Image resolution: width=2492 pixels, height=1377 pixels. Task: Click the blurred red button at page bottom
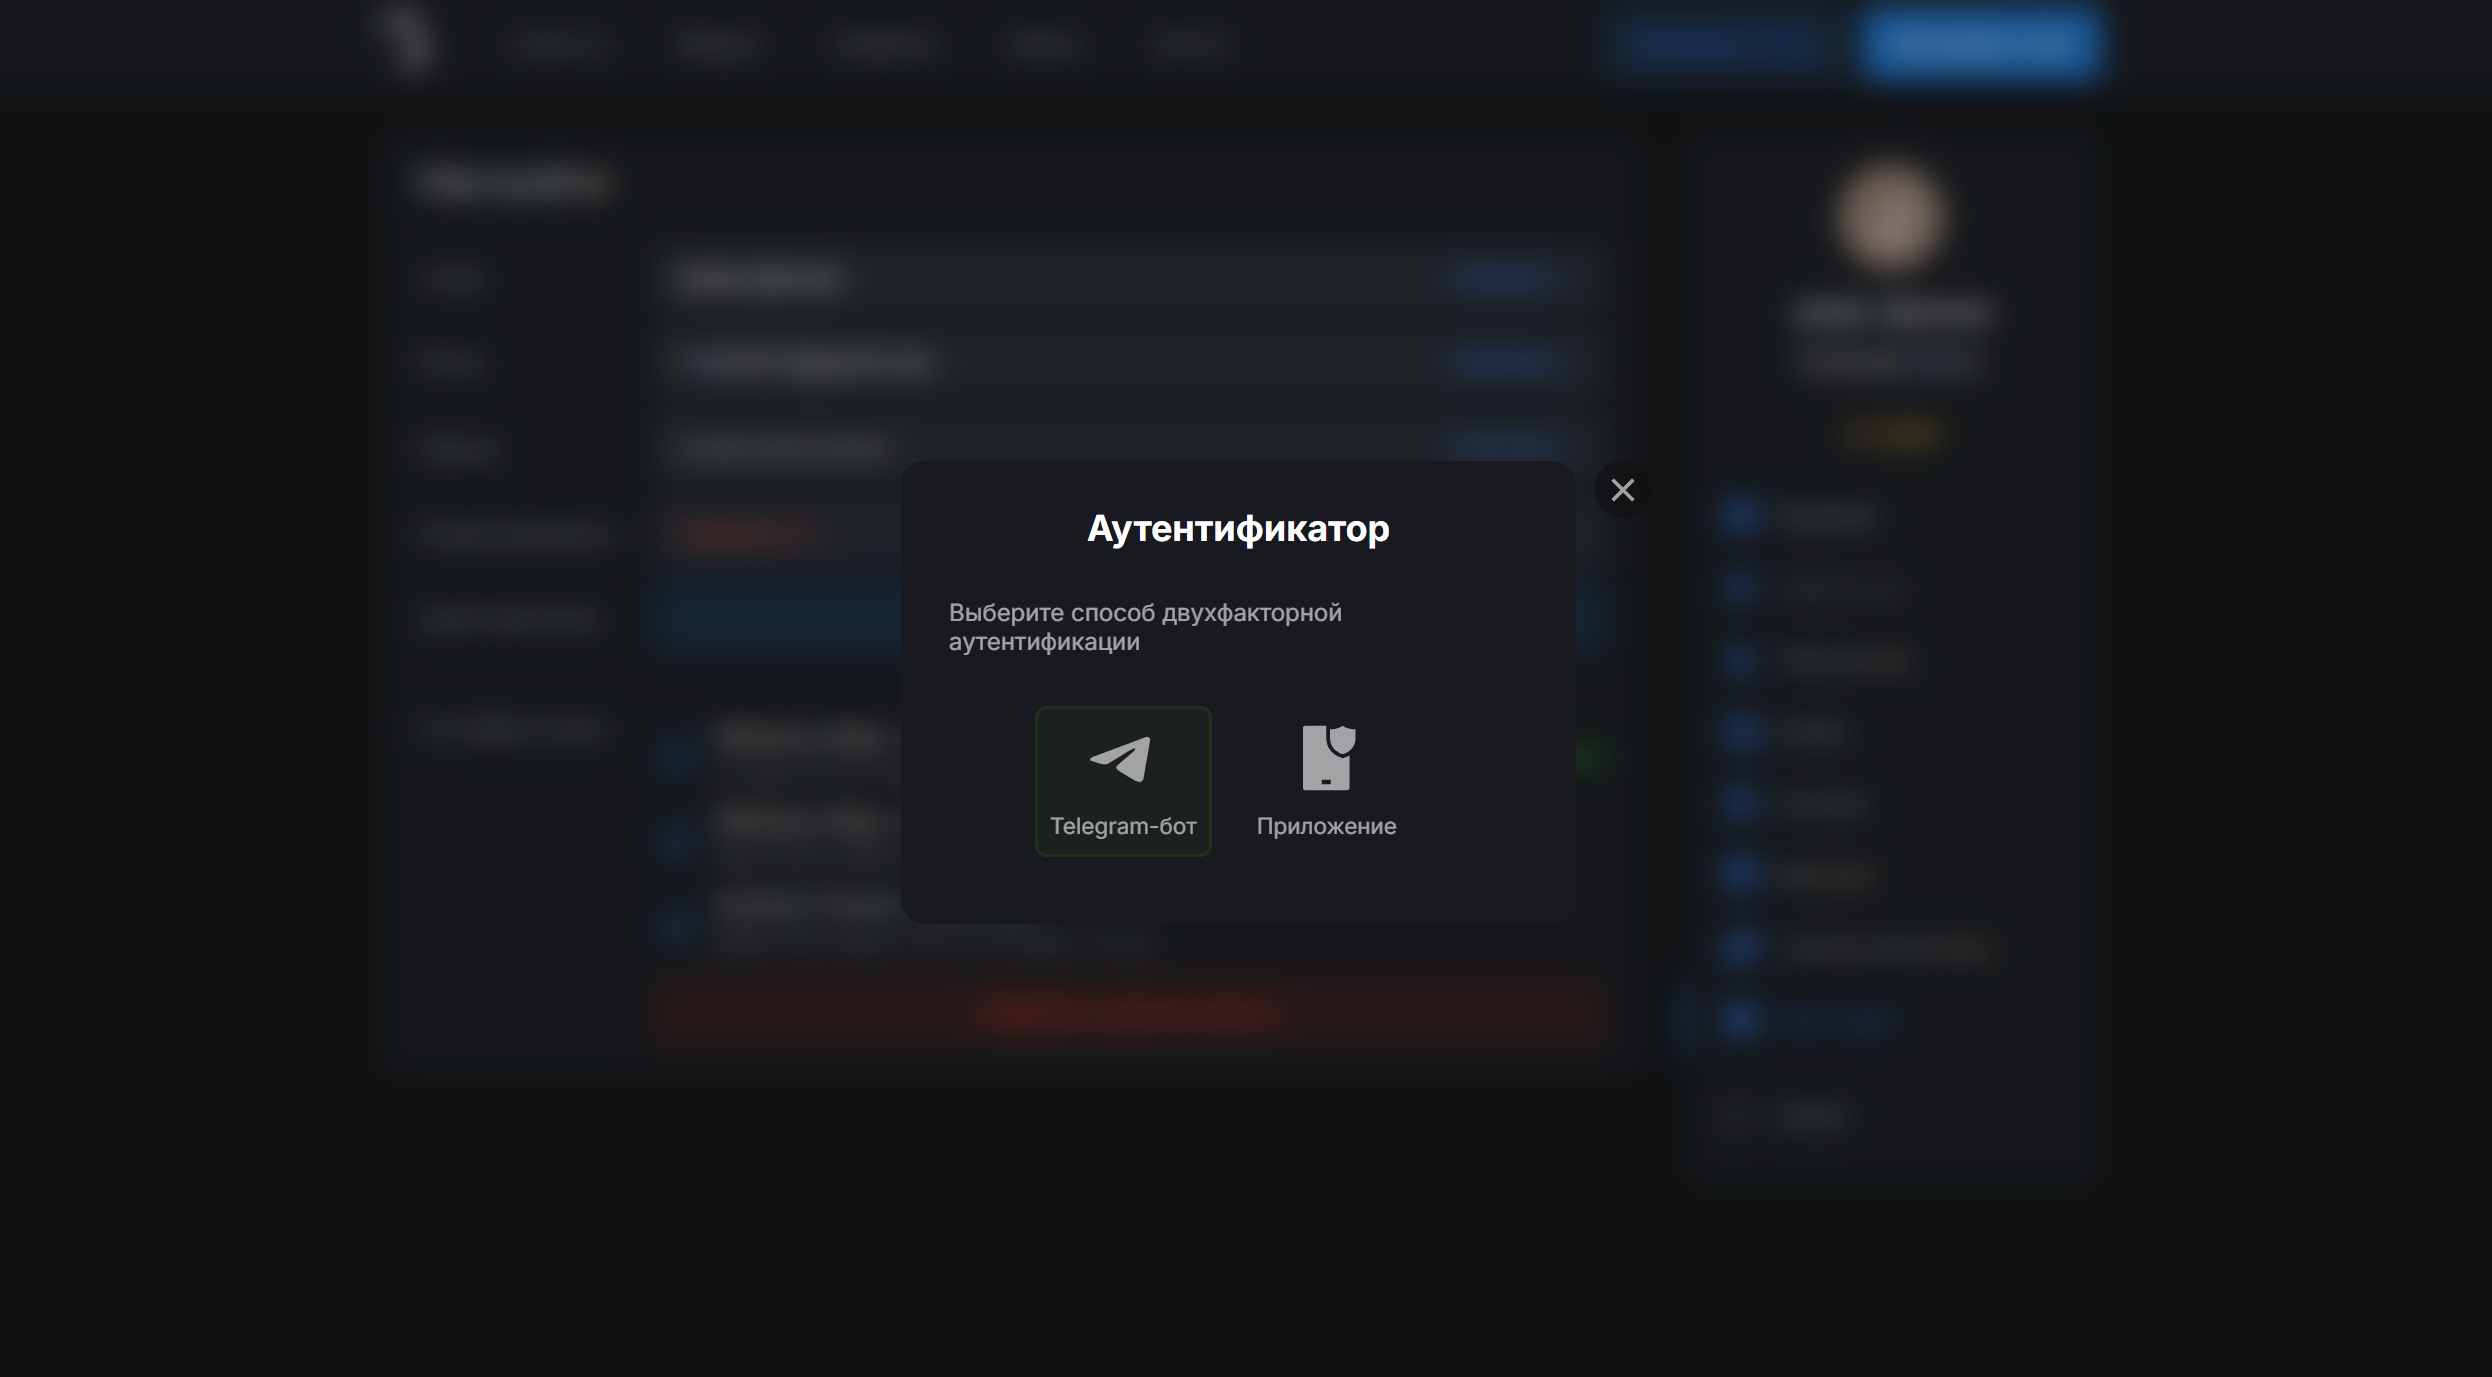[1128, 1013]
